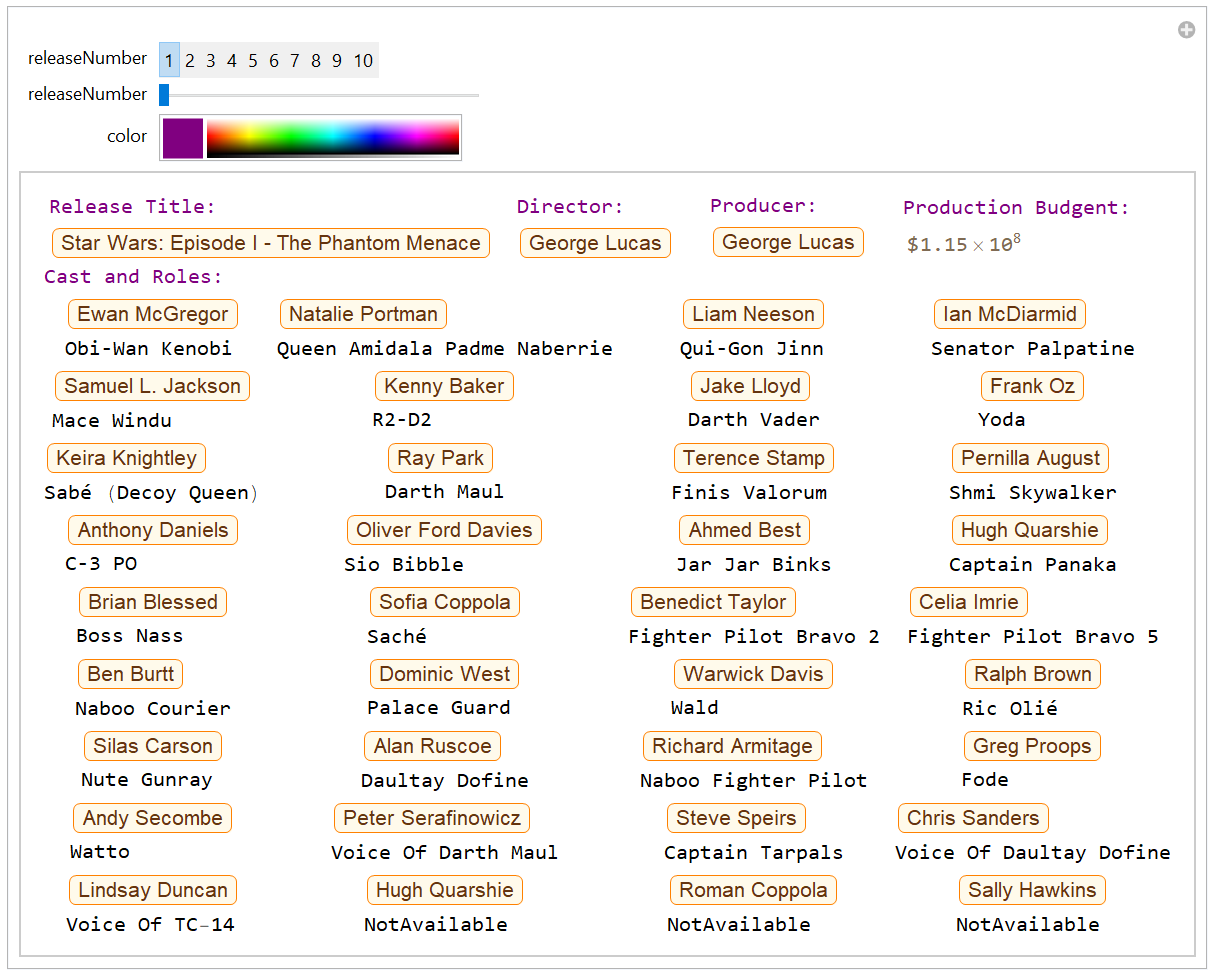The width and height of the screenshot is (1213, 975).
Task: Select Richard Armitage cast entry
Action: [x=732, y=746]
